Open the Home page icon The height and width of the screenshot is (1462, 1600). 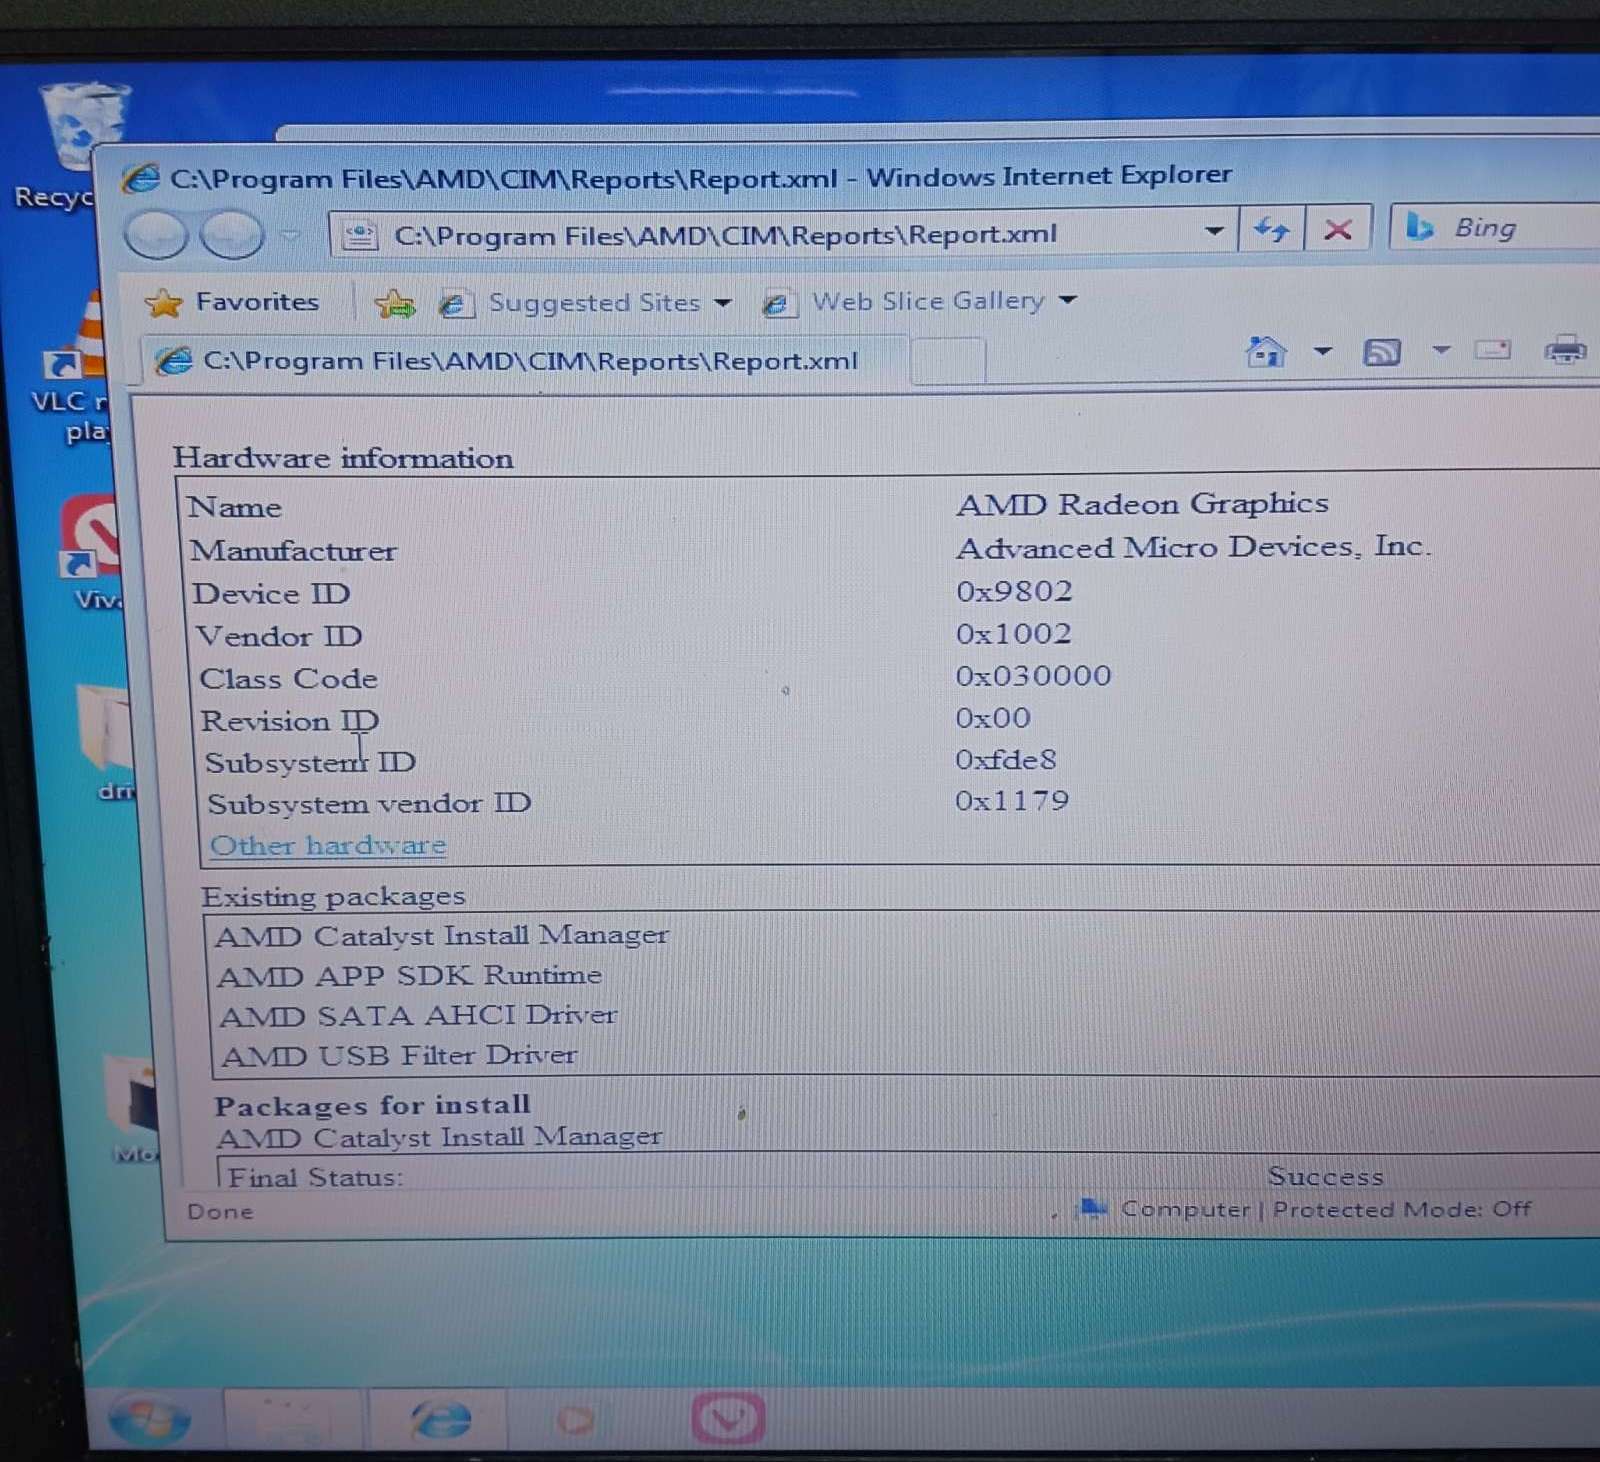pos(1266,352)
